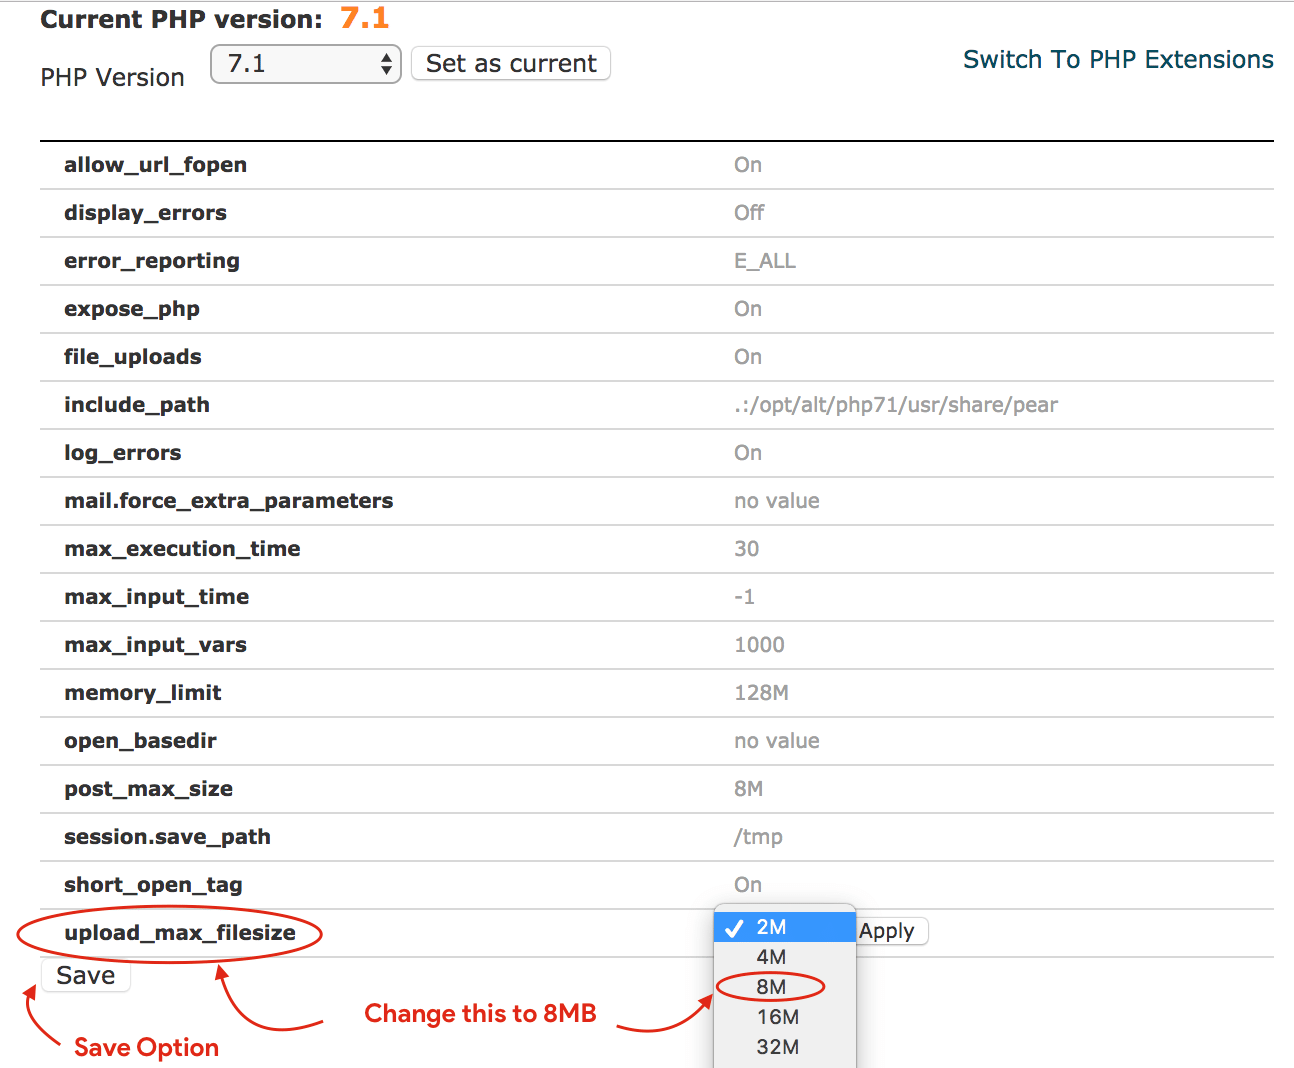Image resolution: width=1294 pixels, height=1068 pixels.
Task: Click the upload_max_filesize label
Action: [180, 932]
